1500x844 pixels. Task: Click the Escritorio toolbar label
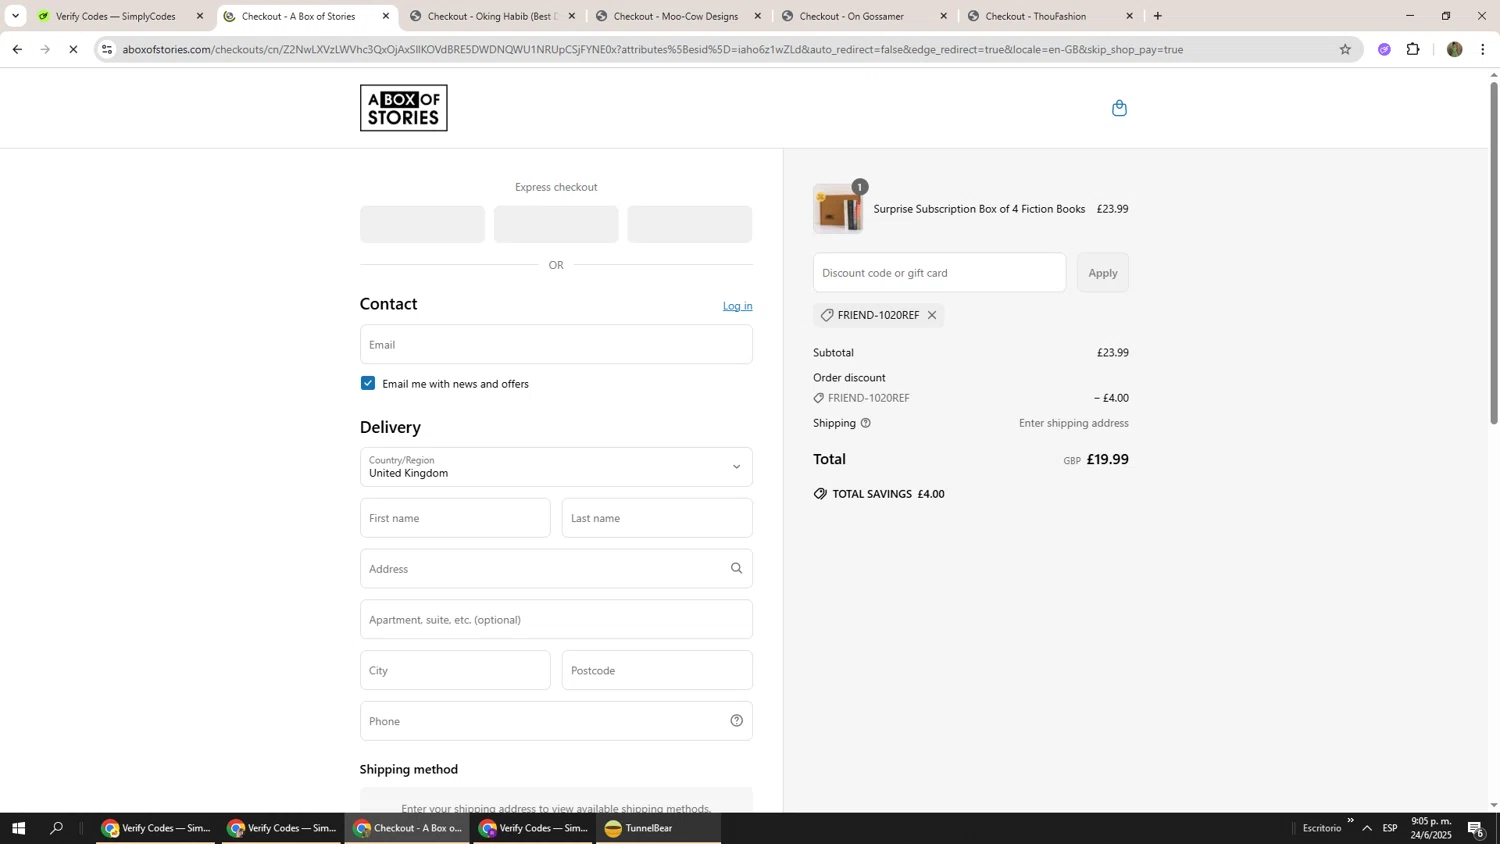tap(1322, 828)
